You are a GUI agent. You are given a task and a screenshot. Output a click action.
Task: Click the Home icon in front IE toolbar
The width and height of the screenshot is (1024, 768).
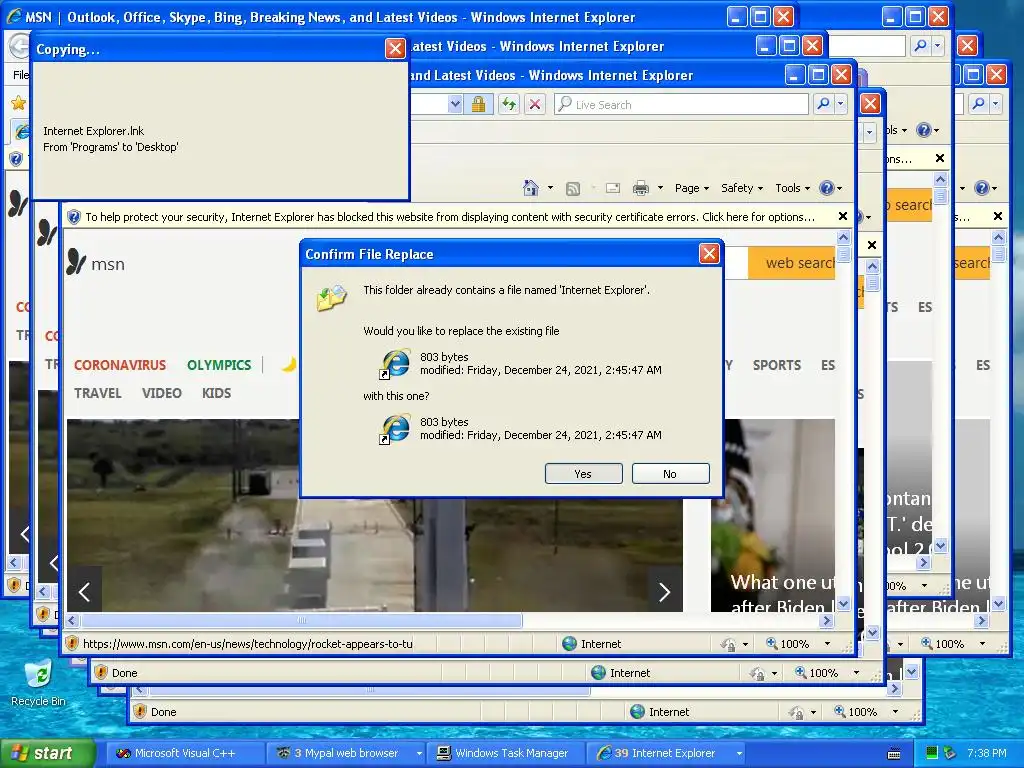pyautogui.click(x=530, y=188)
